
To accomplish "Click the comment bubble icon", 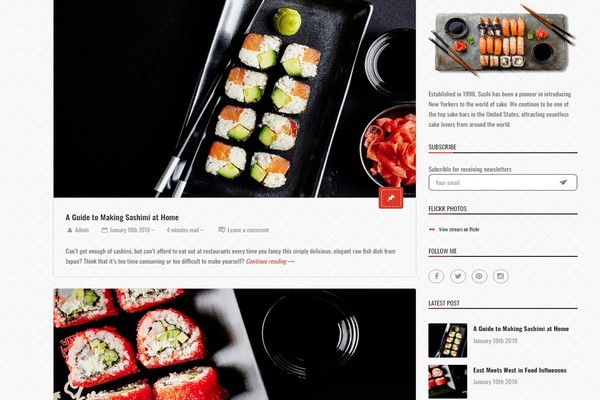I will click(222, 230).
